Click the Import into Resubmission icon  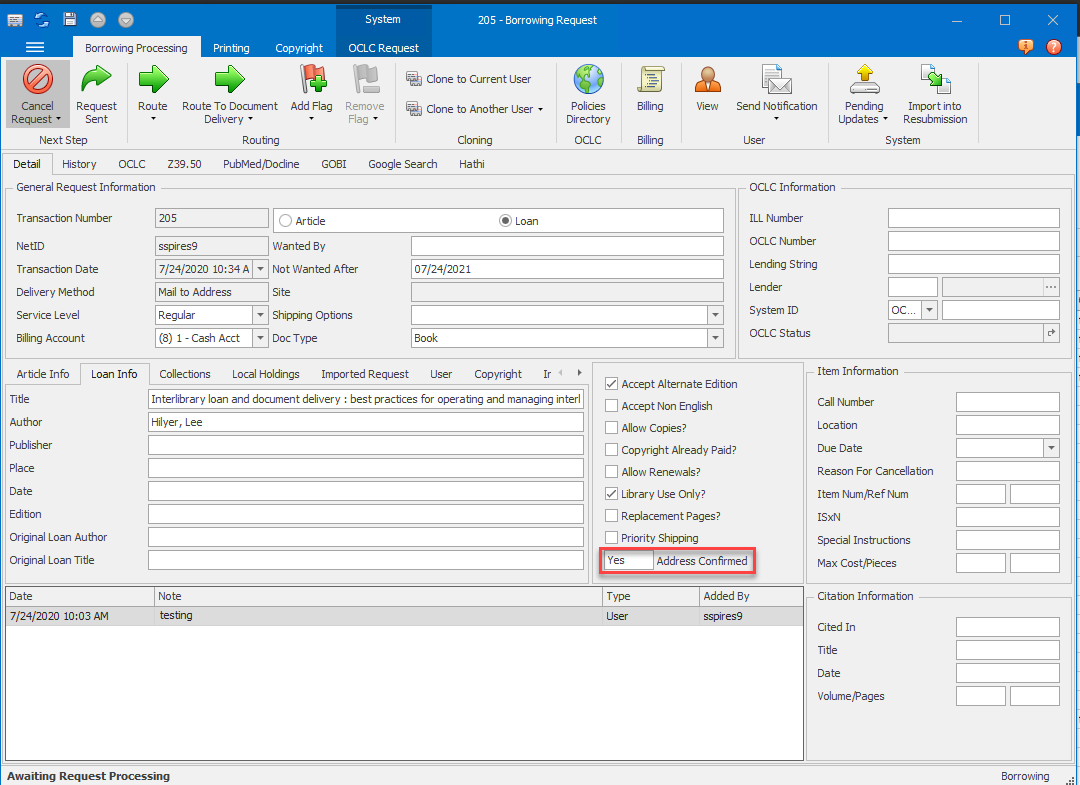click(934, 80)
